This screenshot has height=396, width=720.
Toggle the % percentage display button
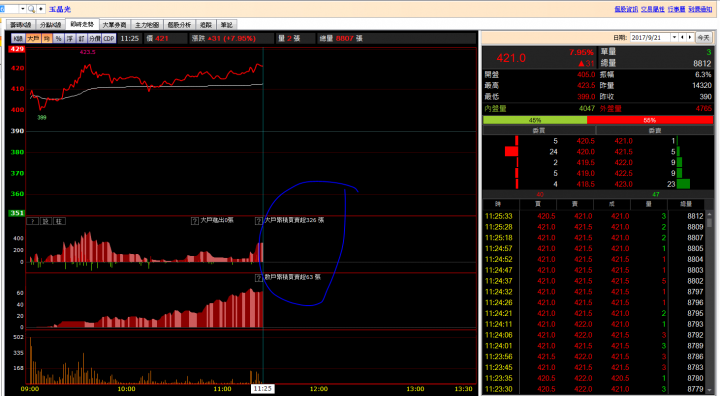[x=58, y=39]
